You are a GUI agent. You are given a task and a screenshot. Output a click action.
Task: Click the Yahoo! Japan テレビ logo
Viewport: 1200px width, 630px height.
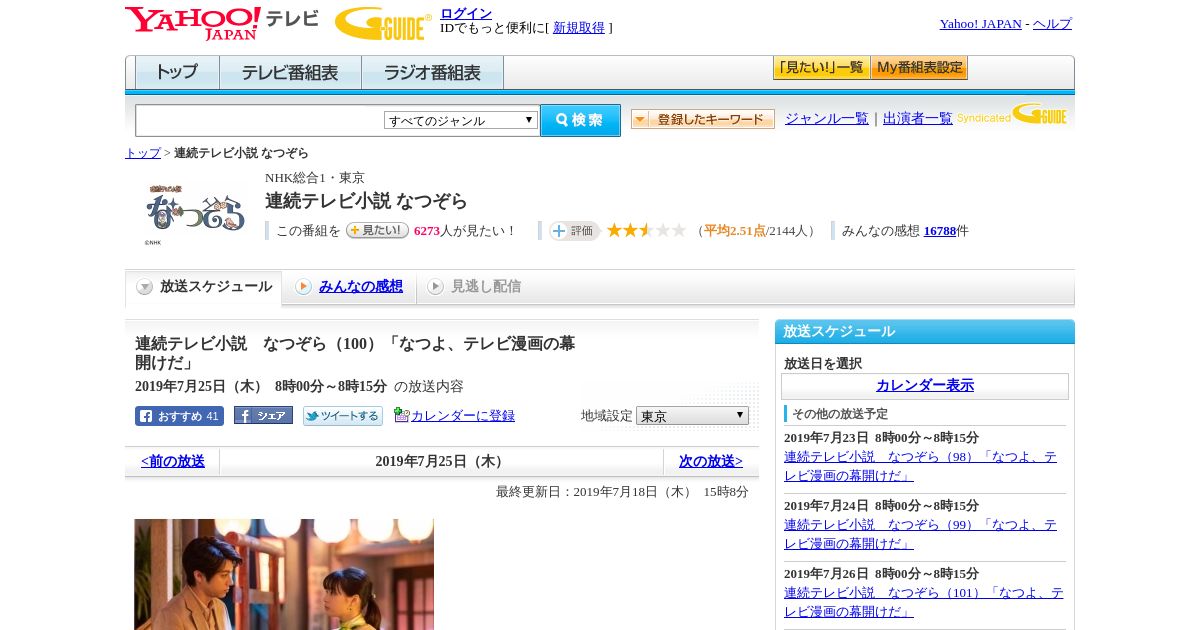point(222,23)
